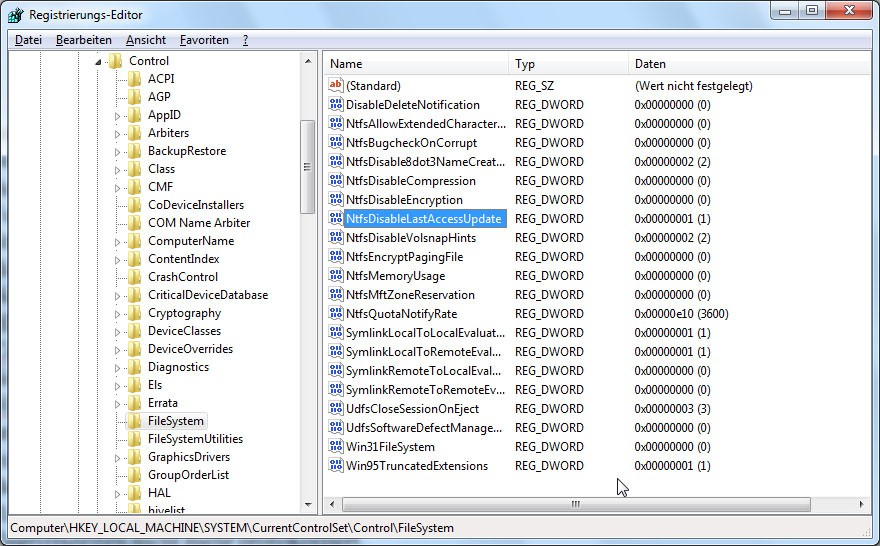Open the Ansicht menu
This screenshot has width=880, height=546.
coord(146,40)
